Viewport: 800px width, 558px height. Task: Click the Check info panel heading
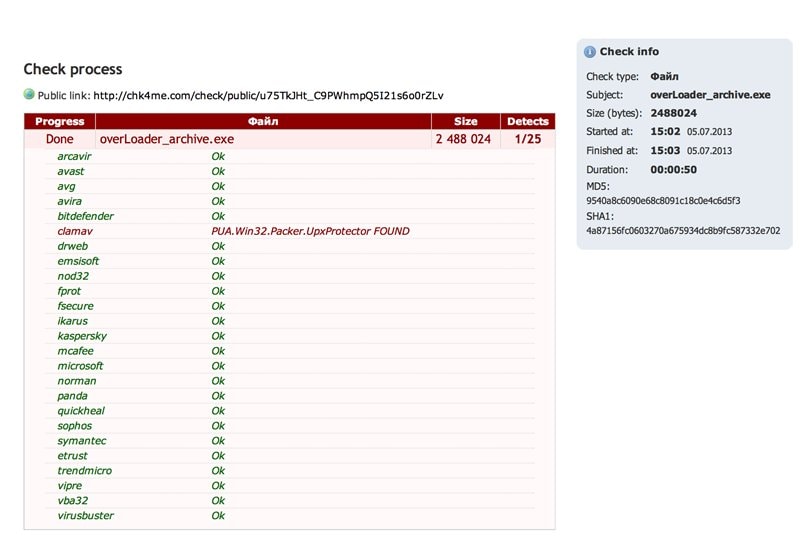(x=629, y=52)
